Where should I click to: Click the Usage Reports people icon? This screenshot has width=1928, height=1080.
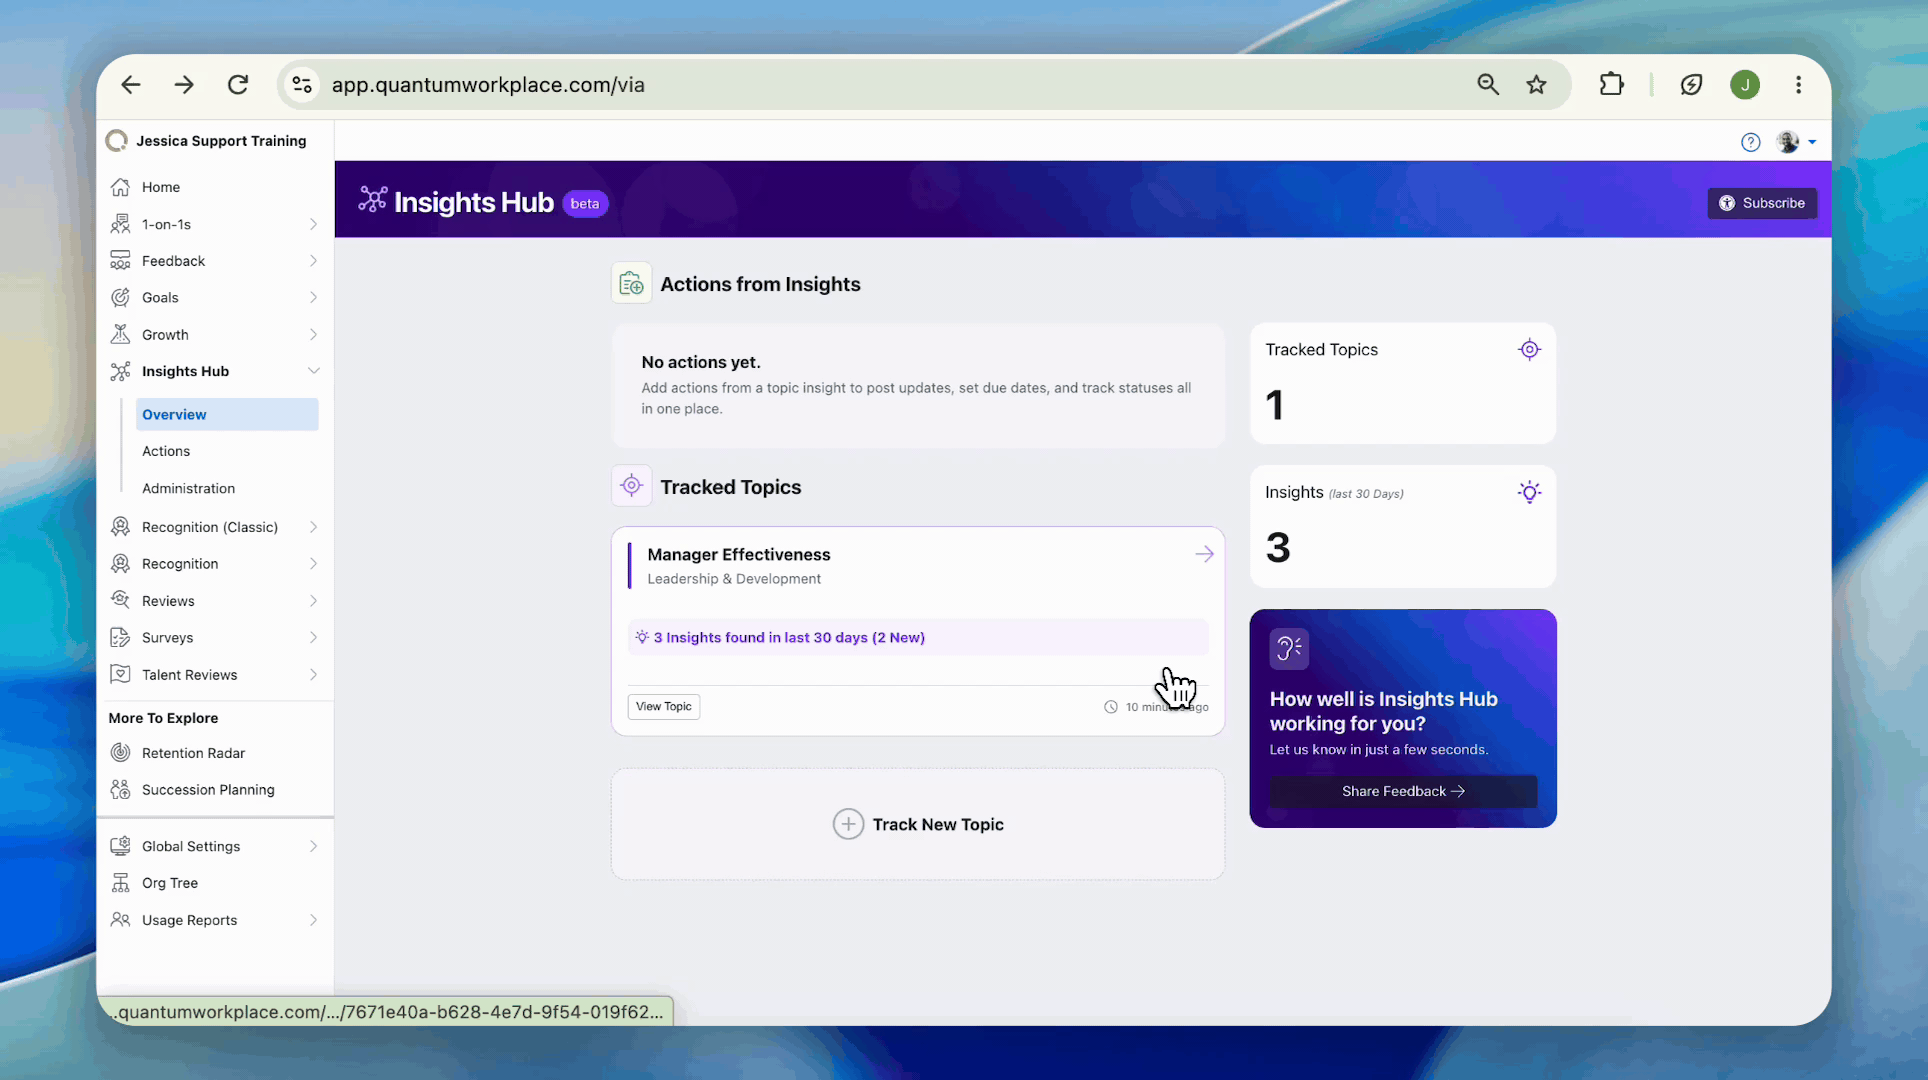(x=120, y=920)
